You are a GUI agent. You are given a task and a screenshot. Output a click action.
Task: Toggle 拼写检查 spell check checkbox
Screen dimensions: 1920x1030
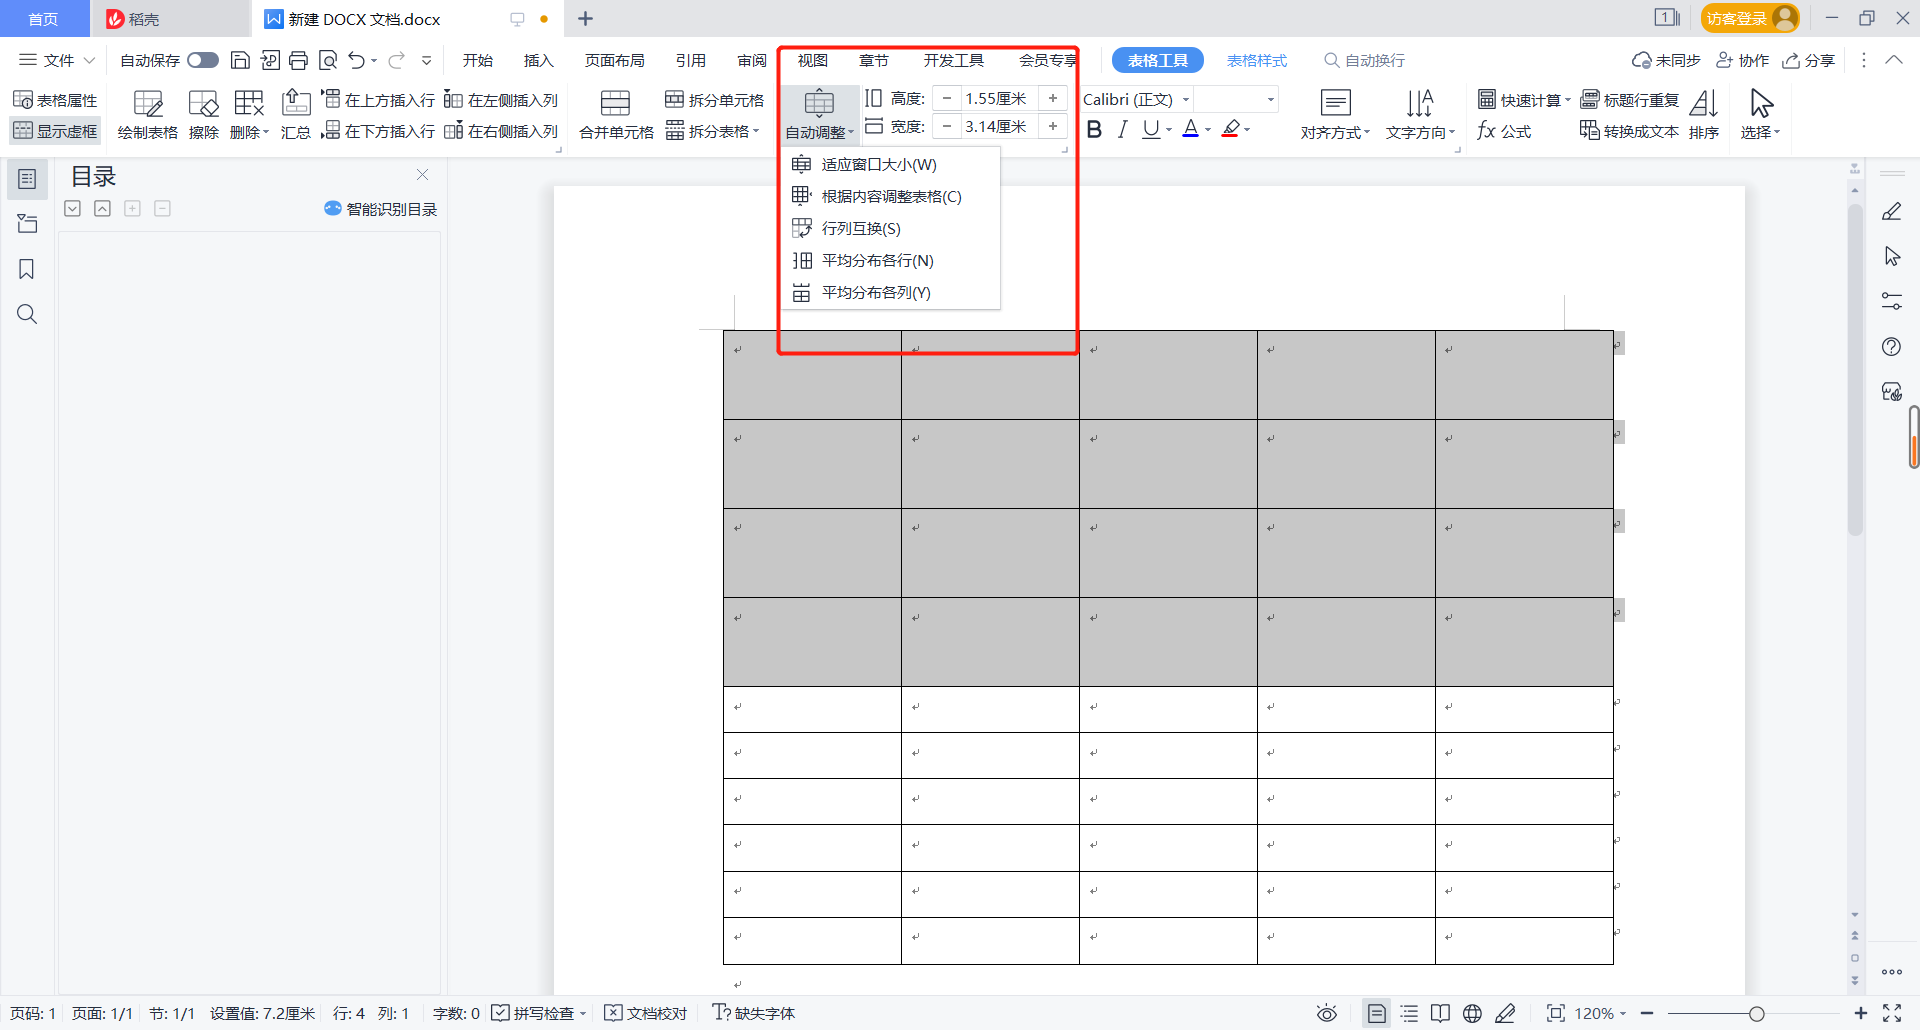point(500,1013)
